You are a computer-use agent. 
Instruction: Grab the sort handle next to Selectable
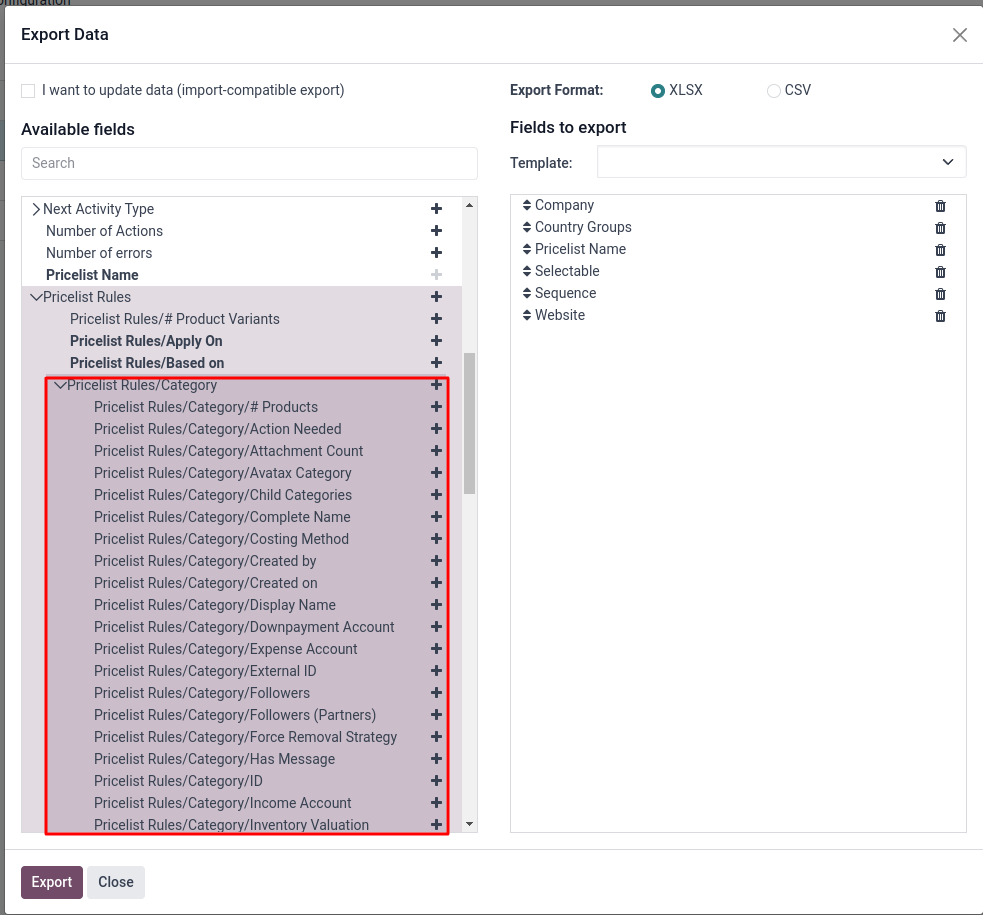[x=527, y=271]
